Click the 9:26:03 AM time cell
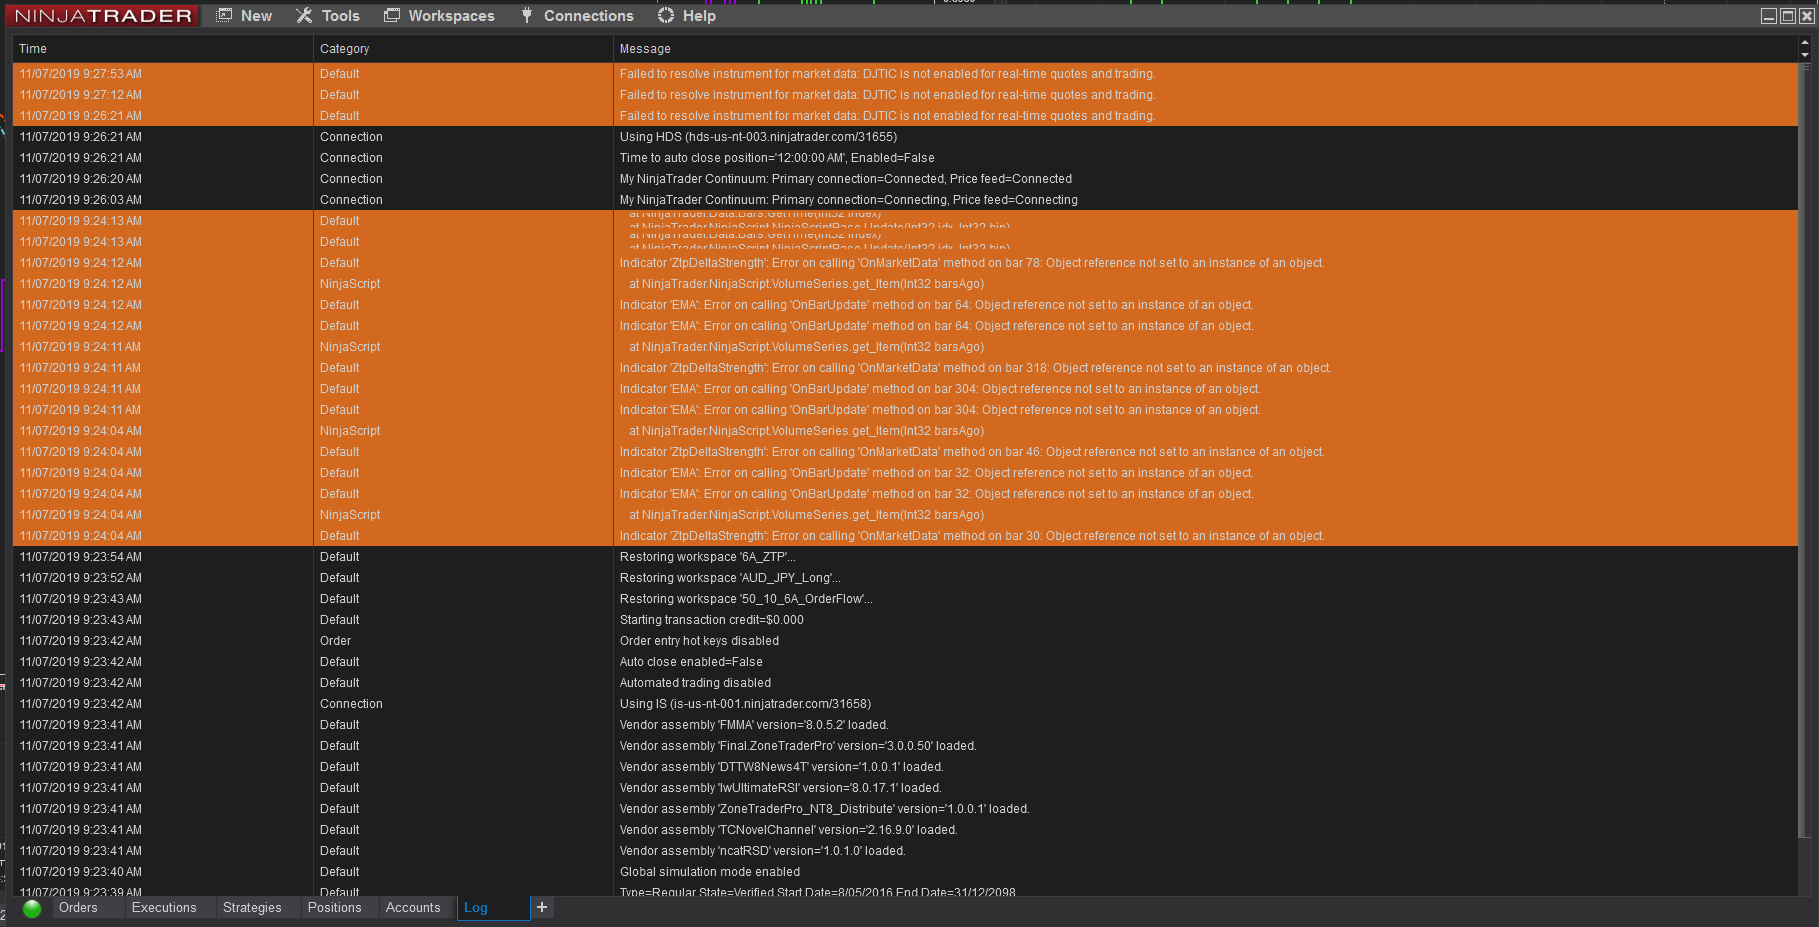This screenshot has height=927, width=1819. (x=163, y=200)
